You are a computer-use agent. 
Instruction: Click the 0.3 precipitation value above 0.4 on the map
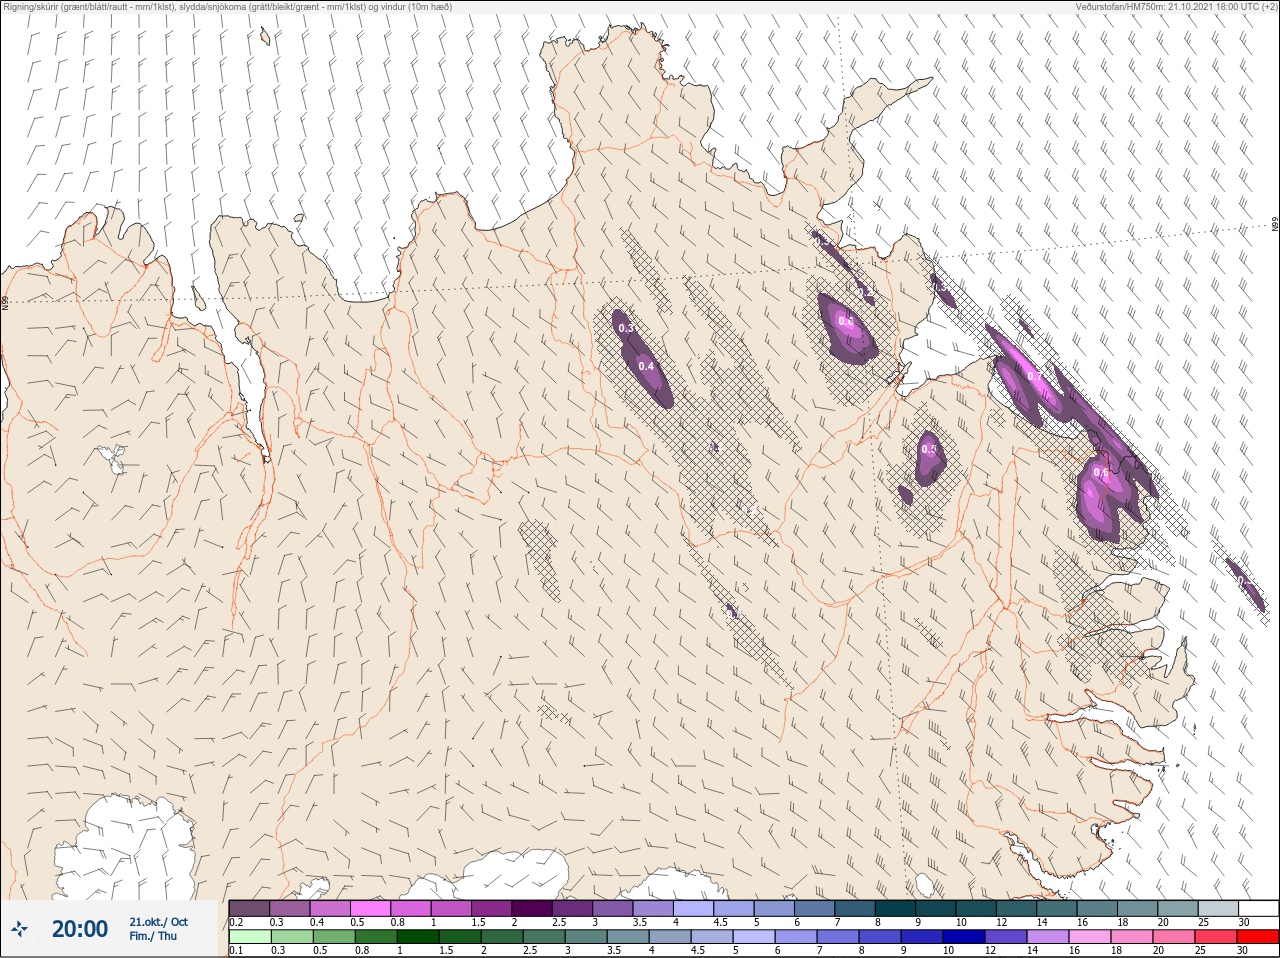click(x=626, y=328)
